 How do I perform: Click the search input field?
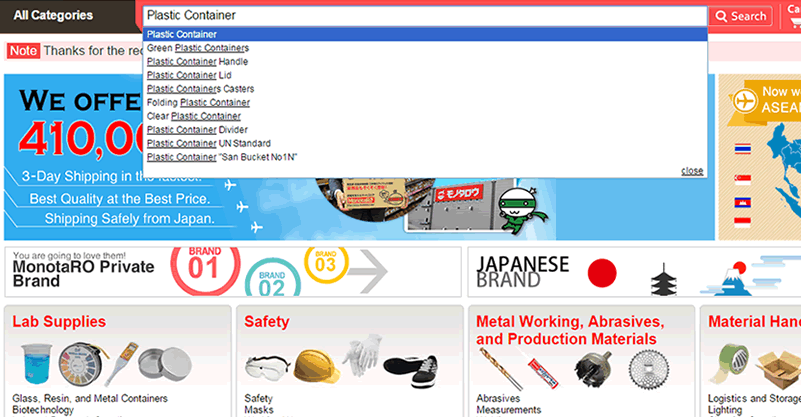pos(425,15)
